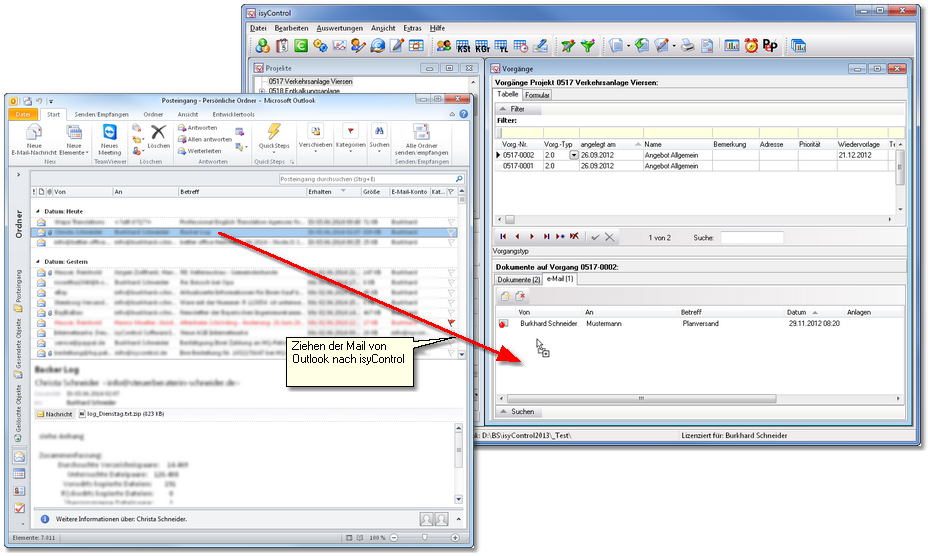Click the printer icon in isyControl toolbar
The image size is (928, 556).
point(689,46)
